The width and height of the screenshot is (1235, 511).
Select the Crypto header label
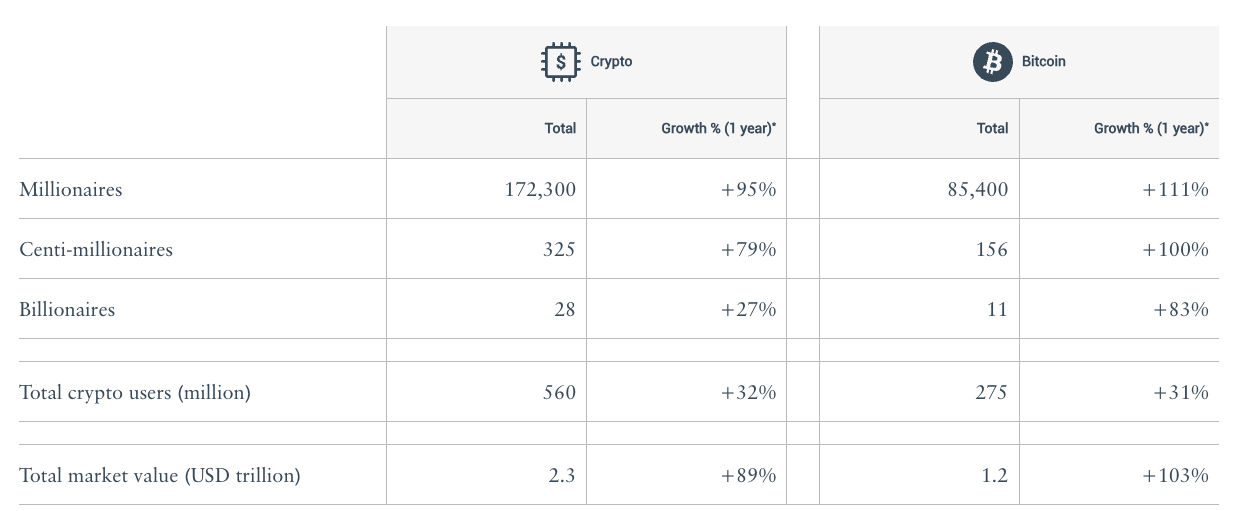[611, 62]
